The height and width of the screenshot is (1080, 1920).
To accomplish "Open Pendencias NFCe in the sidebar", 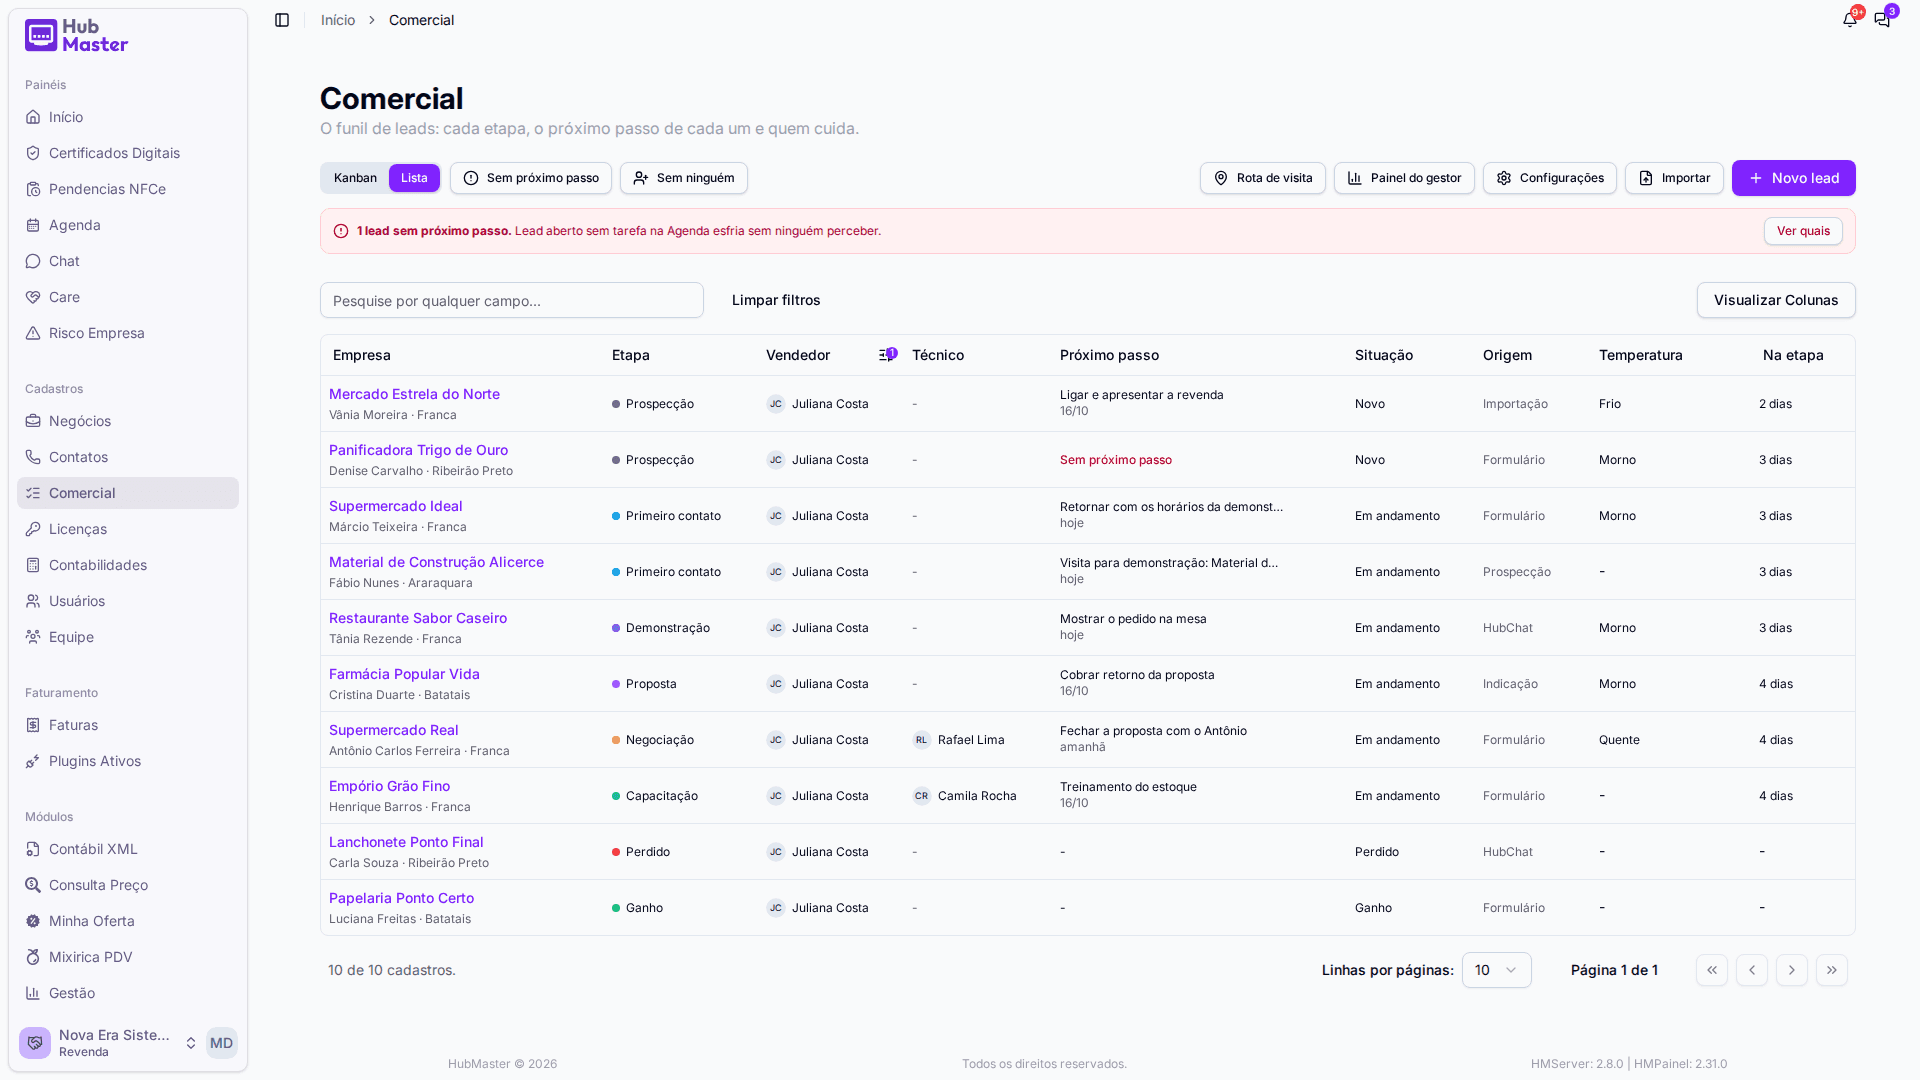I will click(x=128, y=189).
